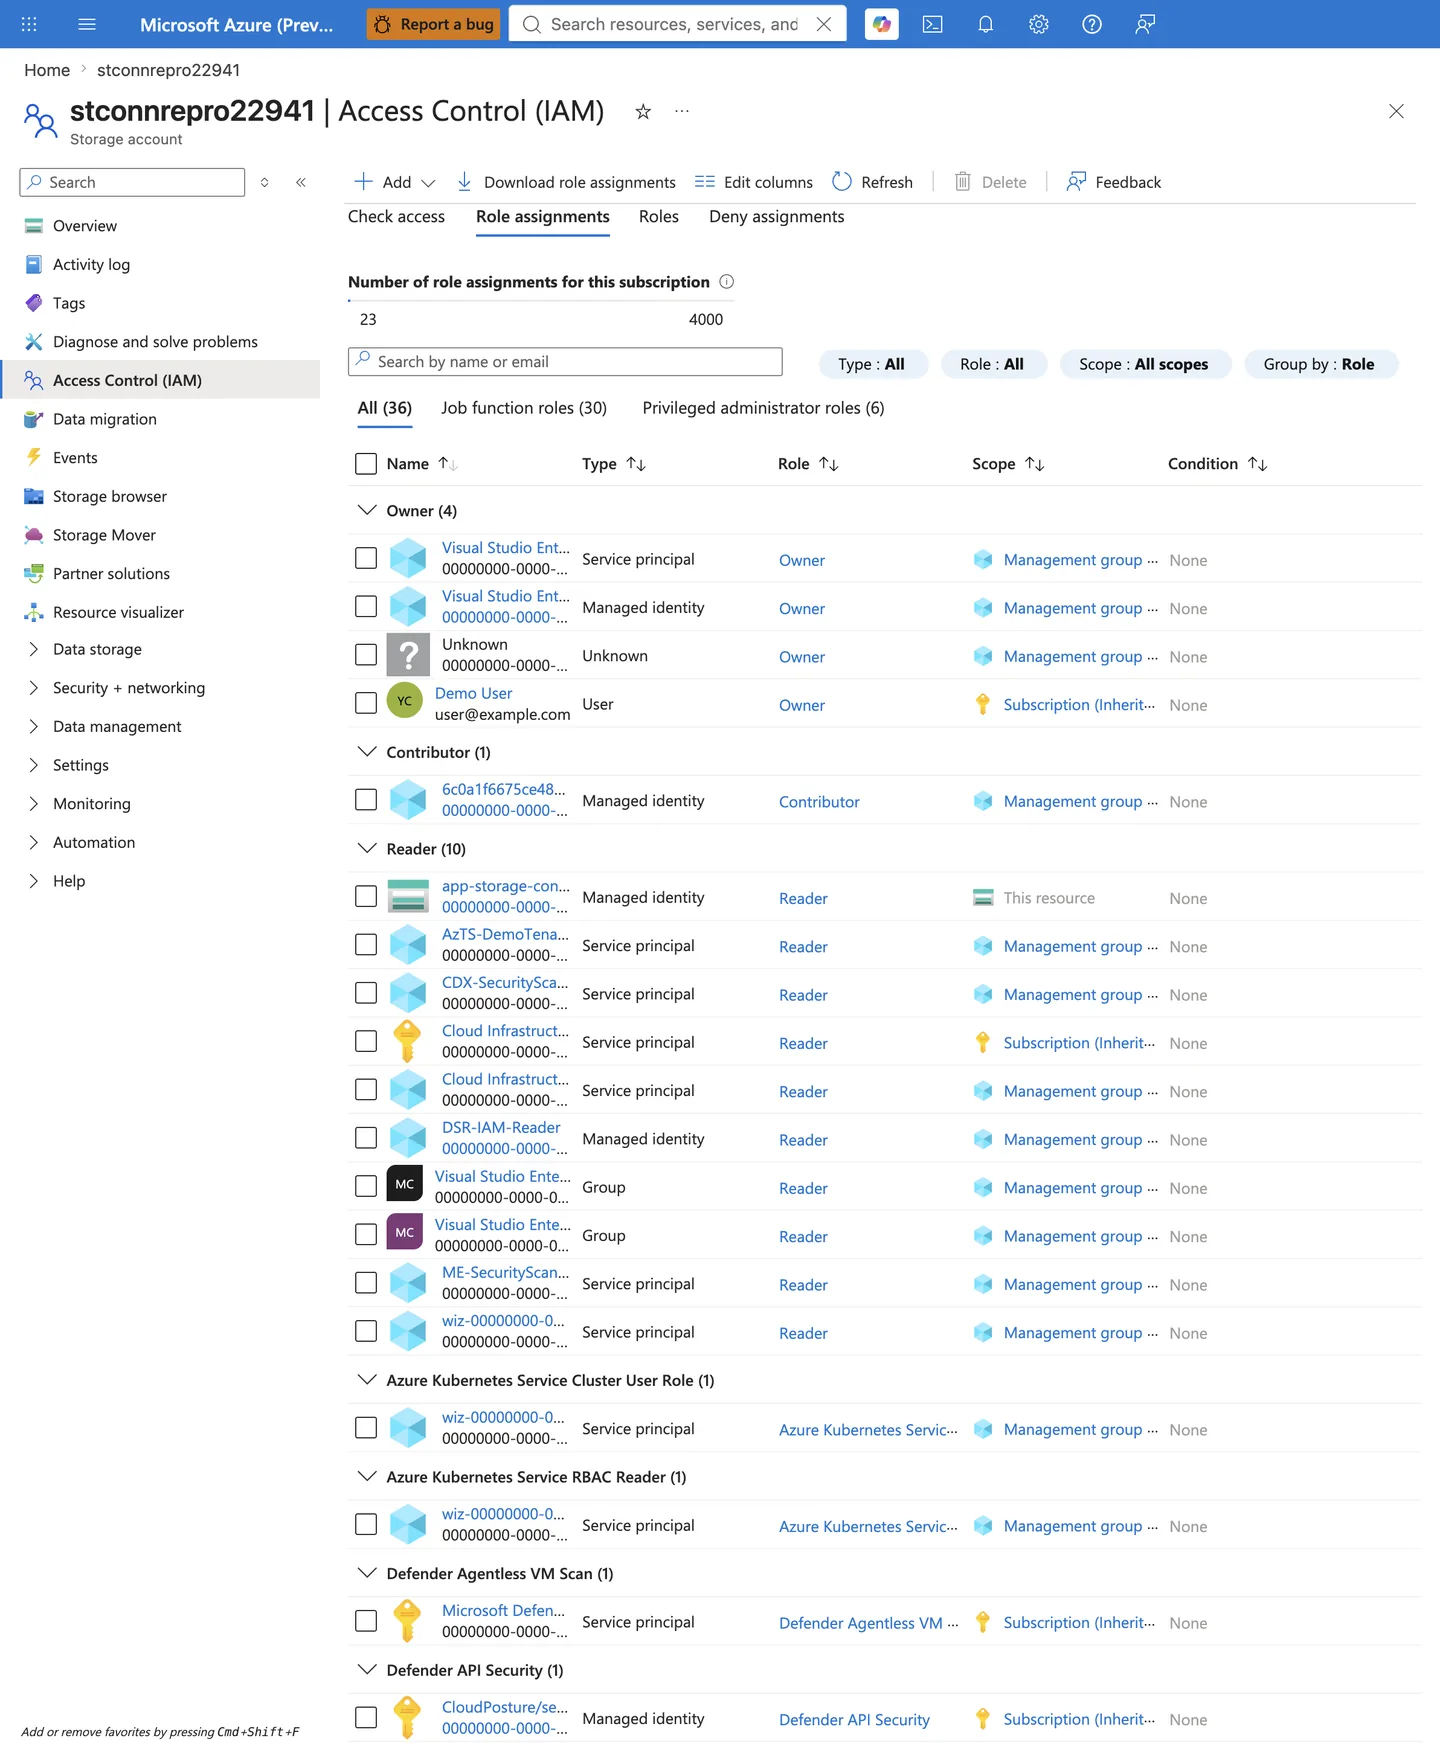Screen dimensions: 1440x1744
Task: Collapse the Owner (4) group
Action: pyautogui.click(x=367, y=510)
